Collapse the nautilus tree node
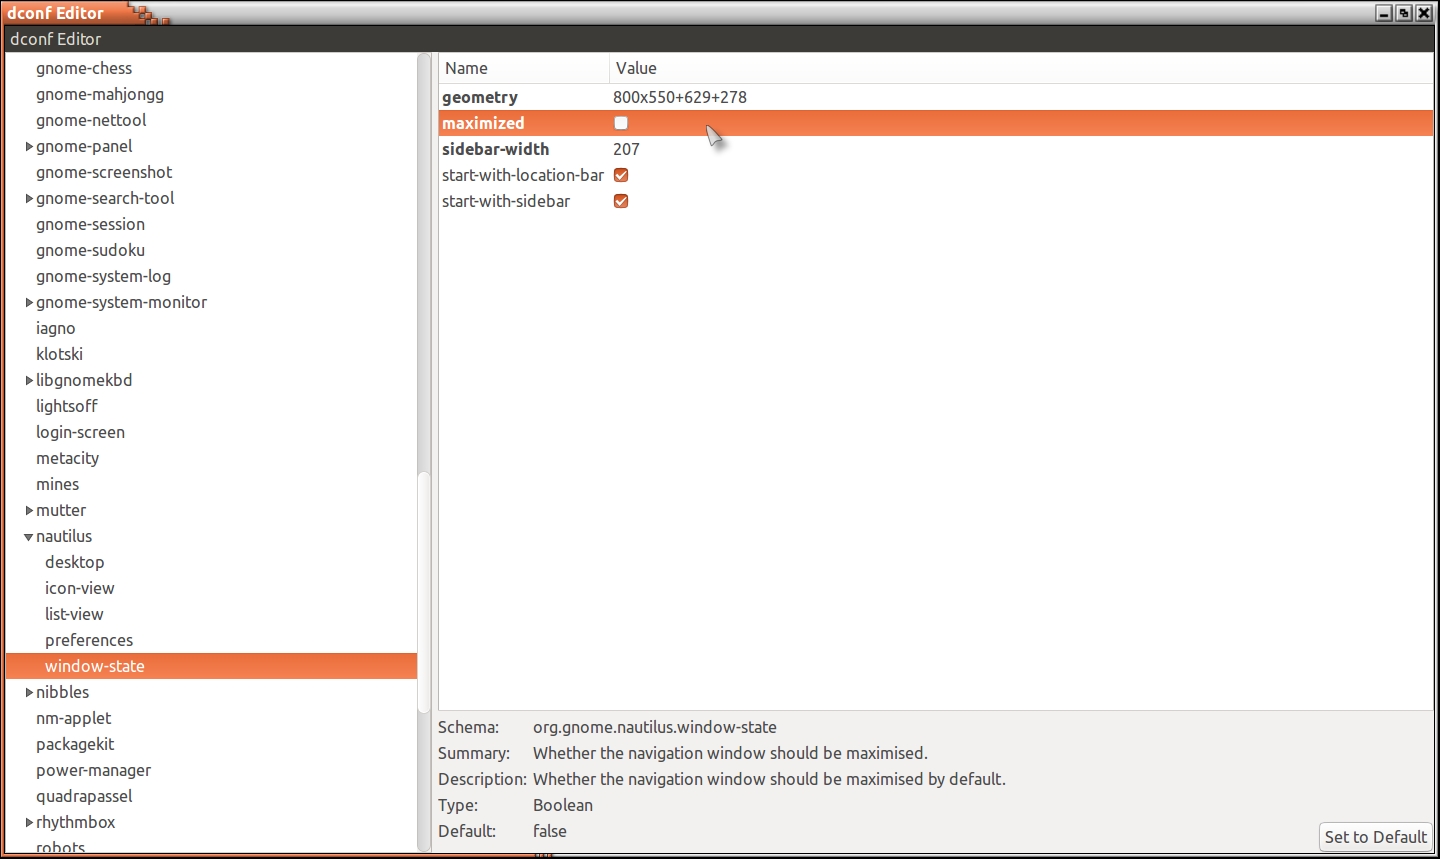 (29, 537)
